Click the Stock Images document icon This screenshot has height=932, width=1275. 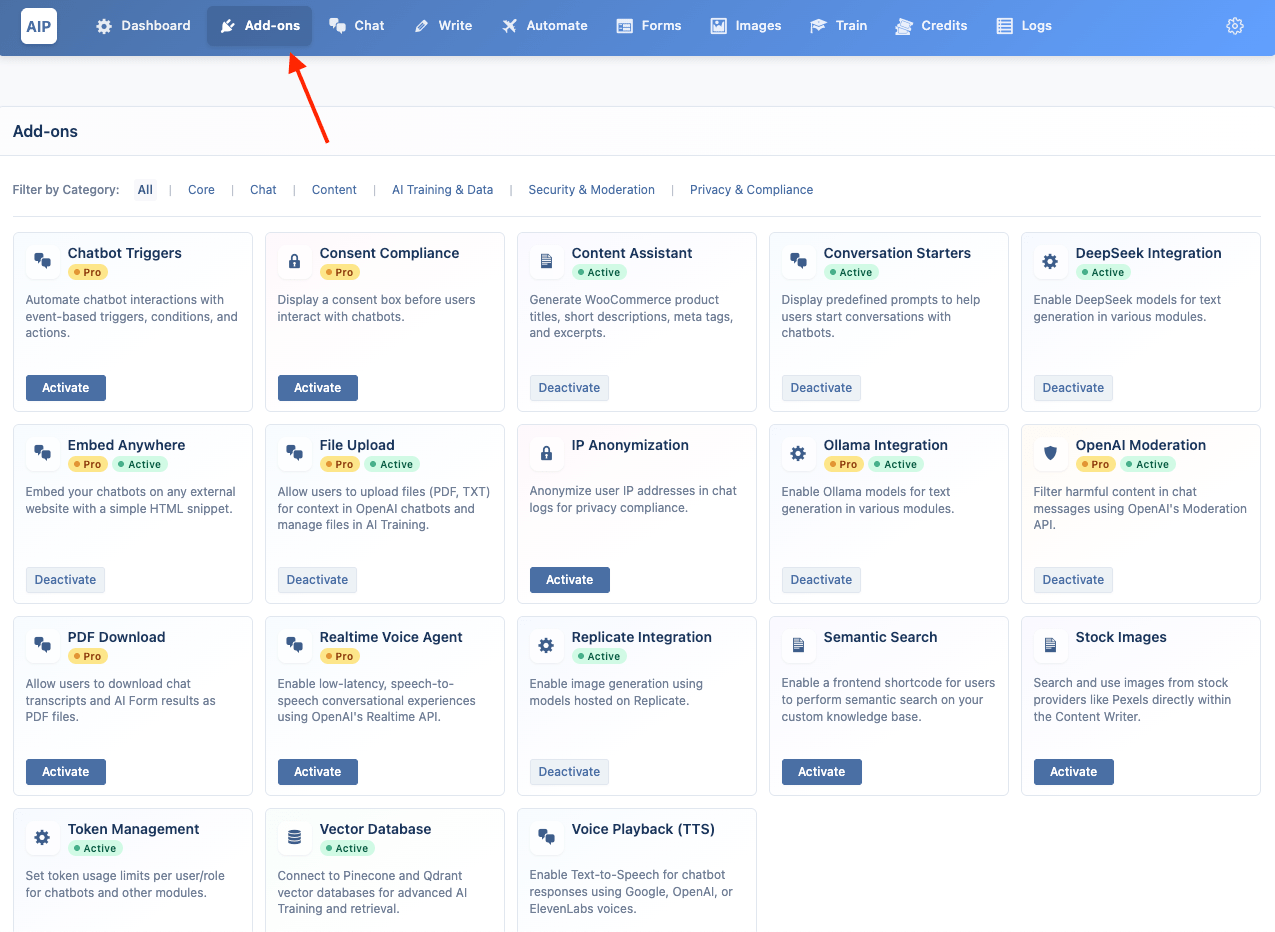[x=1050, y=645]
